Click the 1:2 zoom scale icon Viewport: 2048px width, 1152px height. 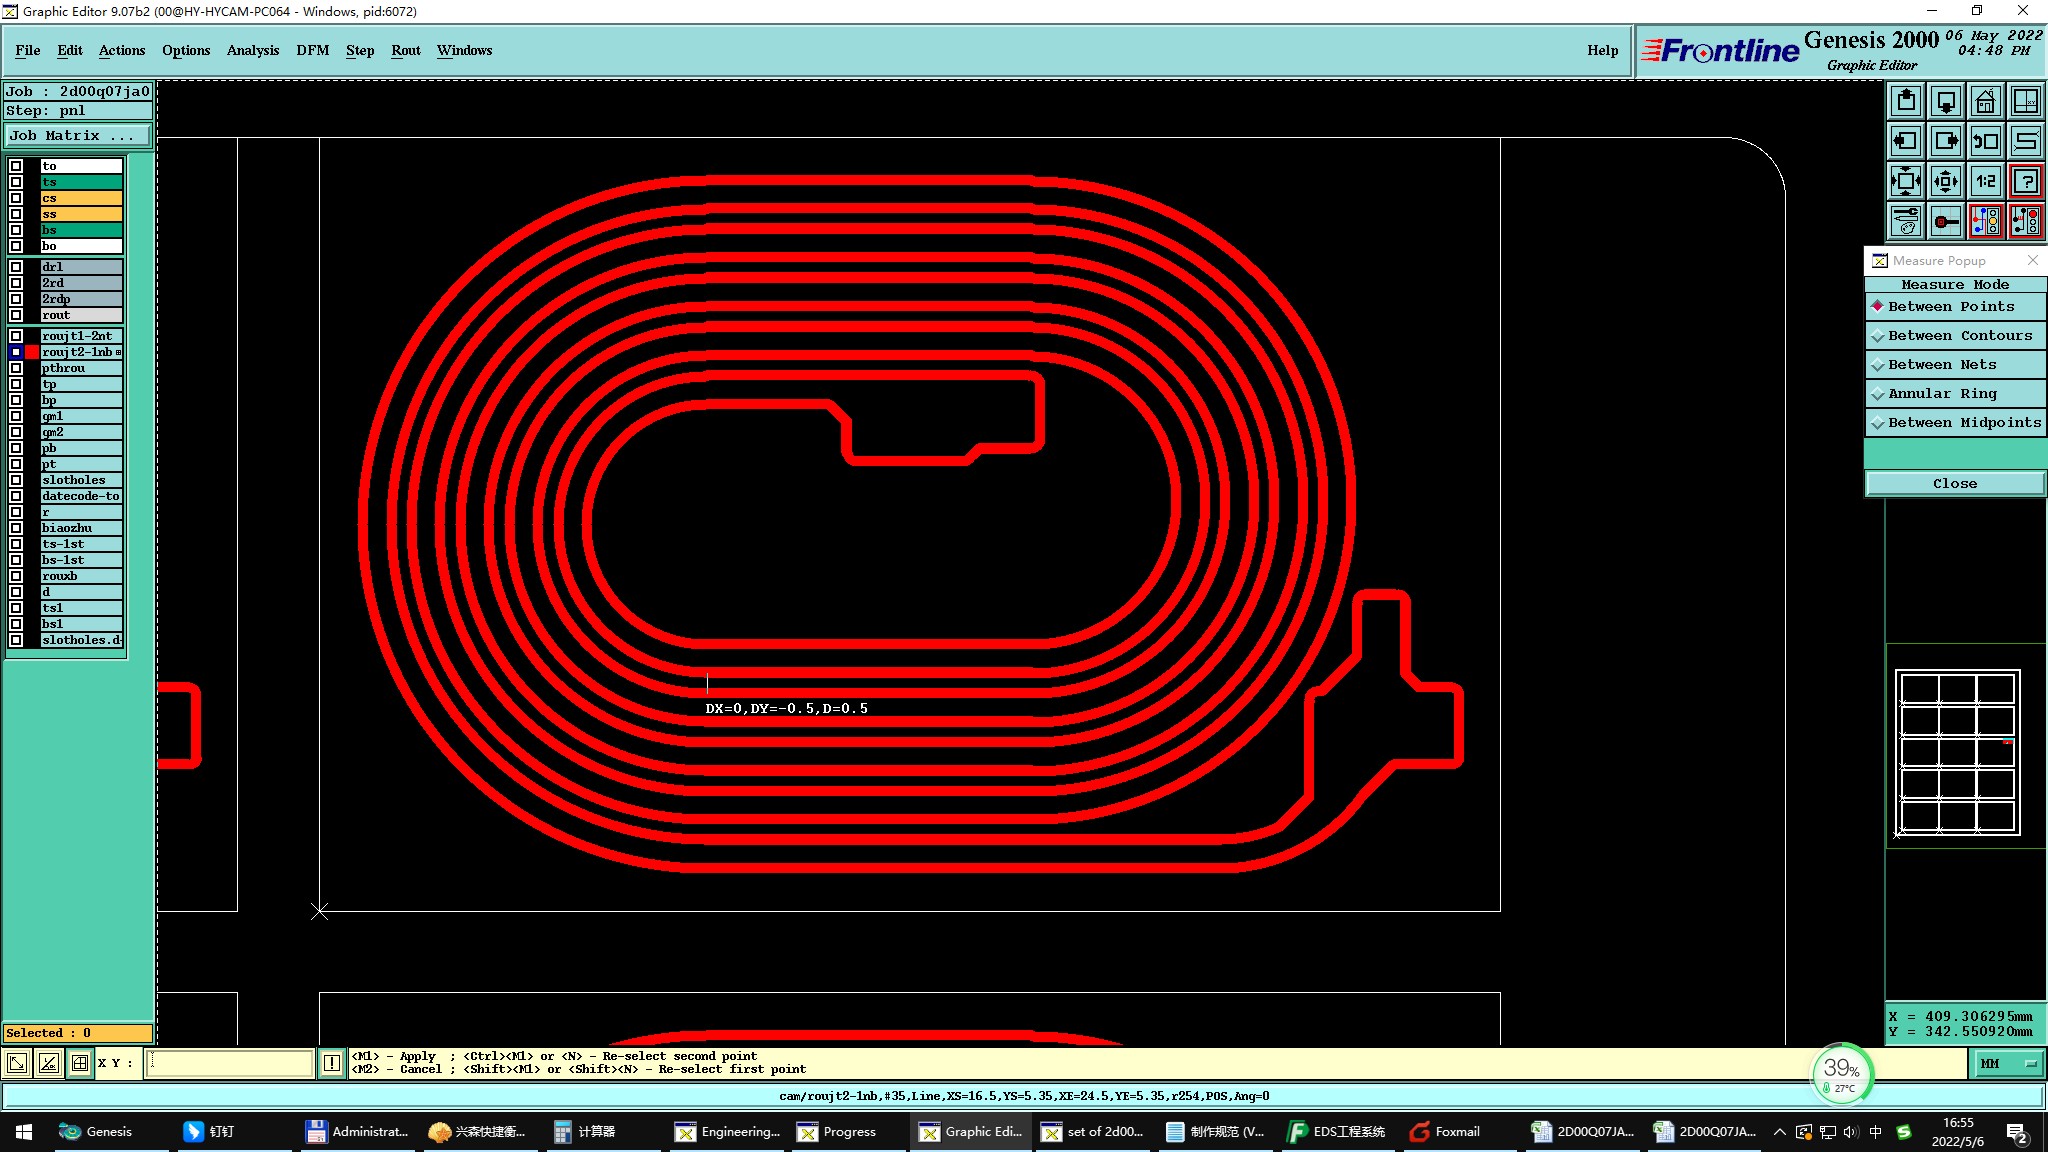[x=1985, y=181]
